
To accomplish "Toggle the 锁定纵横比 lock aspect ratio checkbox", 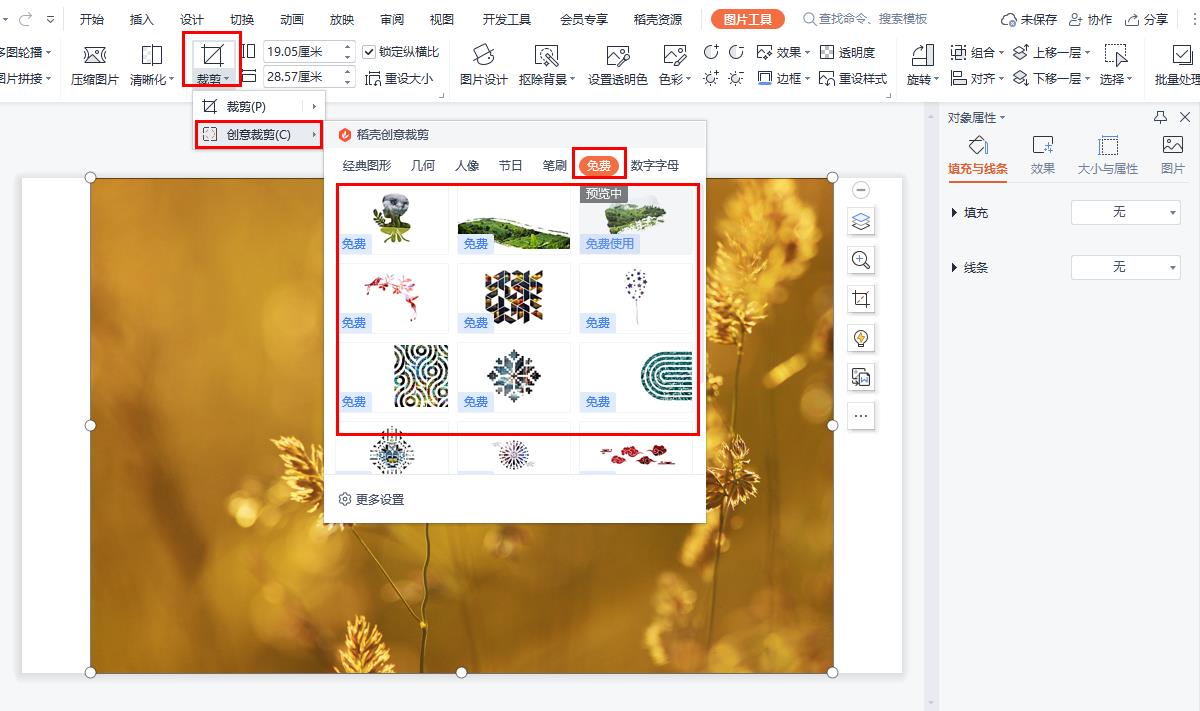I will click(370, 52).
